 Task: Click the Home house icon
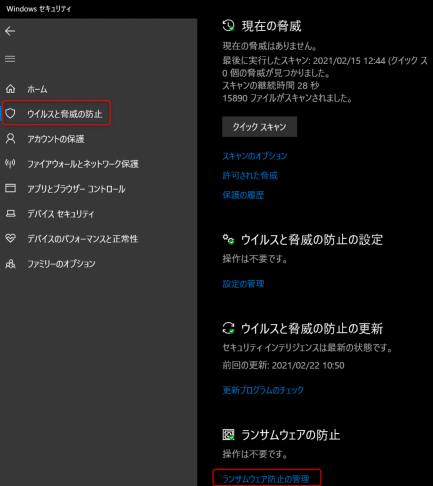[10, 89]
